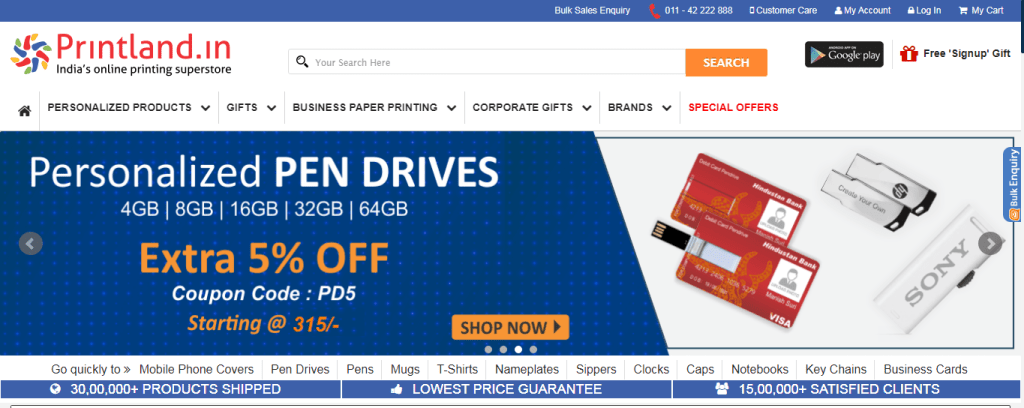The width and height of the screenshot is (1024, 408).
Task: Click the home icon in navigation bar
Action: pyautogui.click(x=24, y=111)
